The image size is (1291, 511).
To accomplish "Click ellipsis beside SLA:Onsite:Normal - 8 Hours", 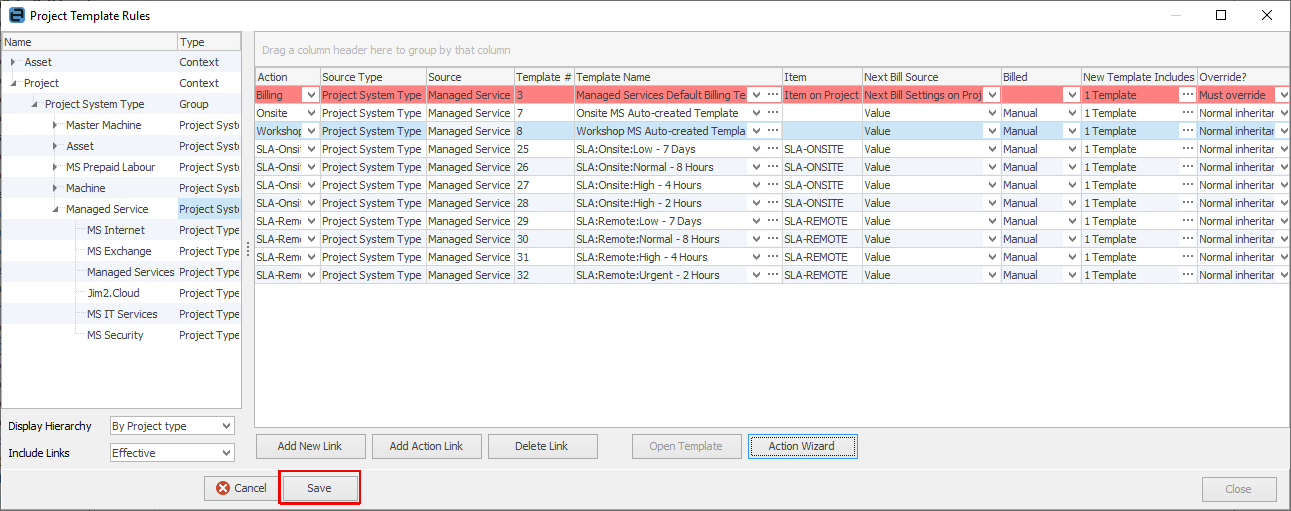I will tap(773, 167).
